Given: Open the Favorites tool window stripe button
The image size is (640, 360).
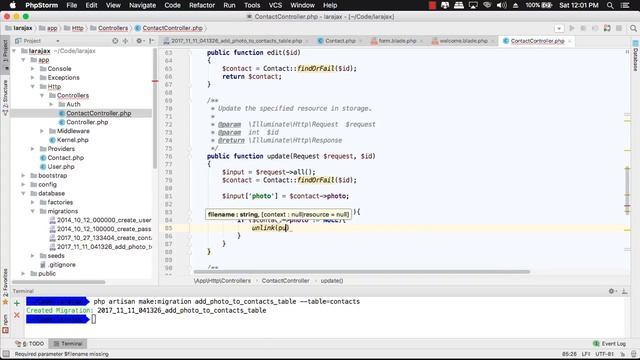Looking at the screenshot, I should (5, 286).
